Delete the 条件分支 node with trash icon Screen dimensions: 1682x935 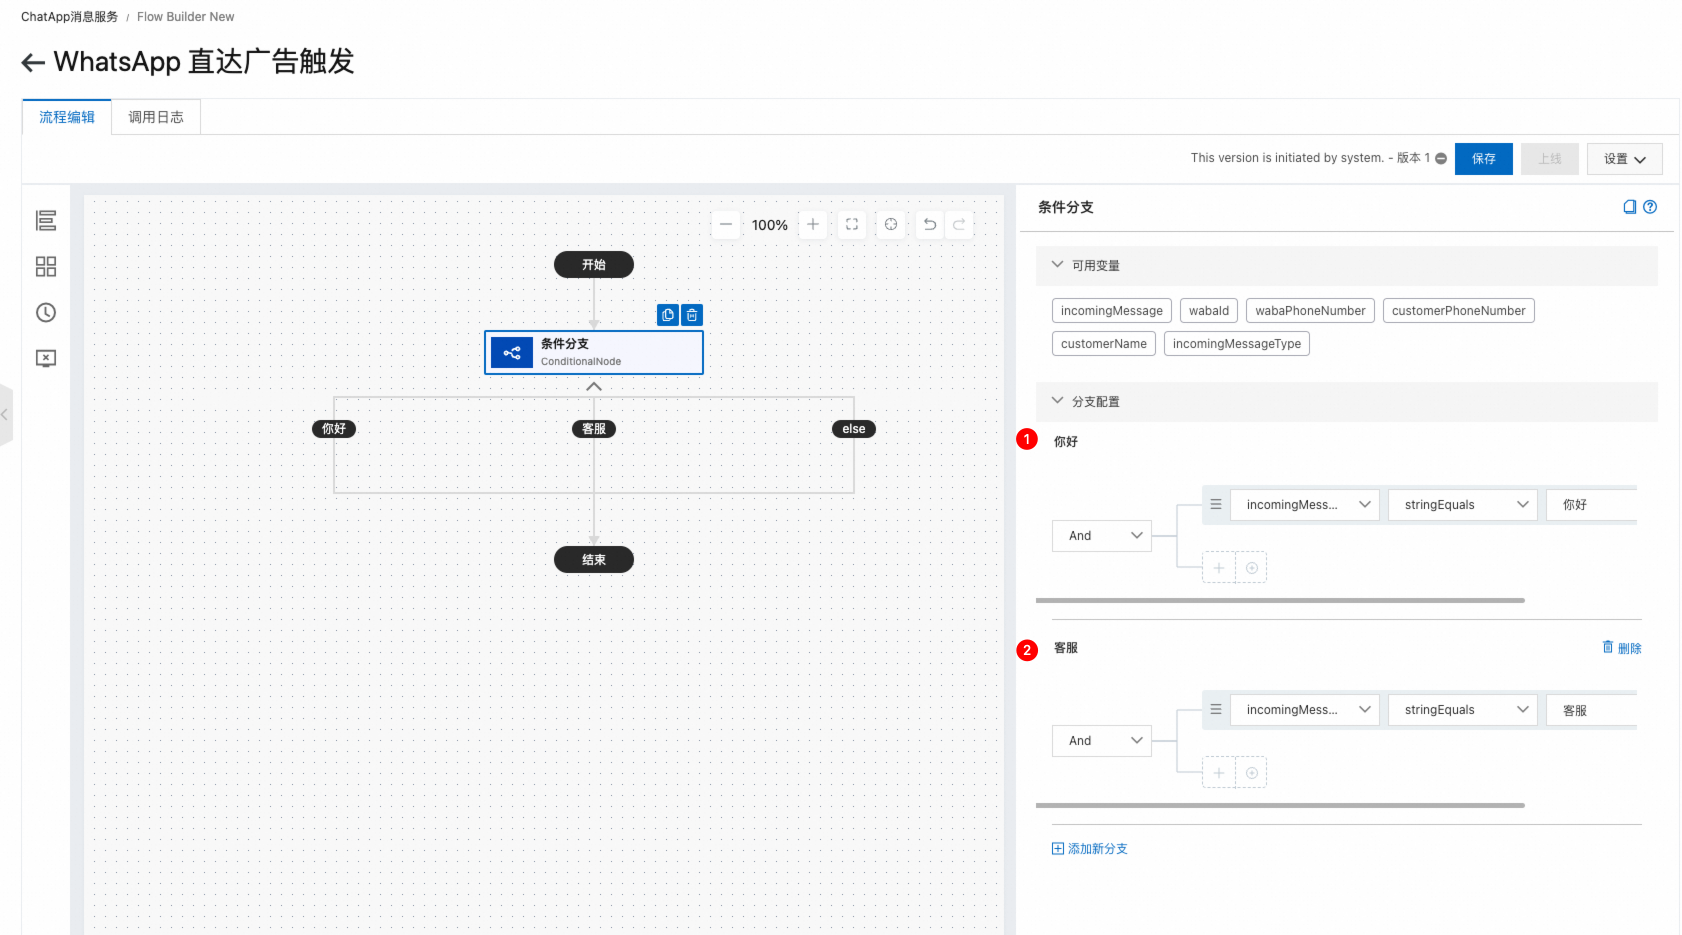pos(692,315)
